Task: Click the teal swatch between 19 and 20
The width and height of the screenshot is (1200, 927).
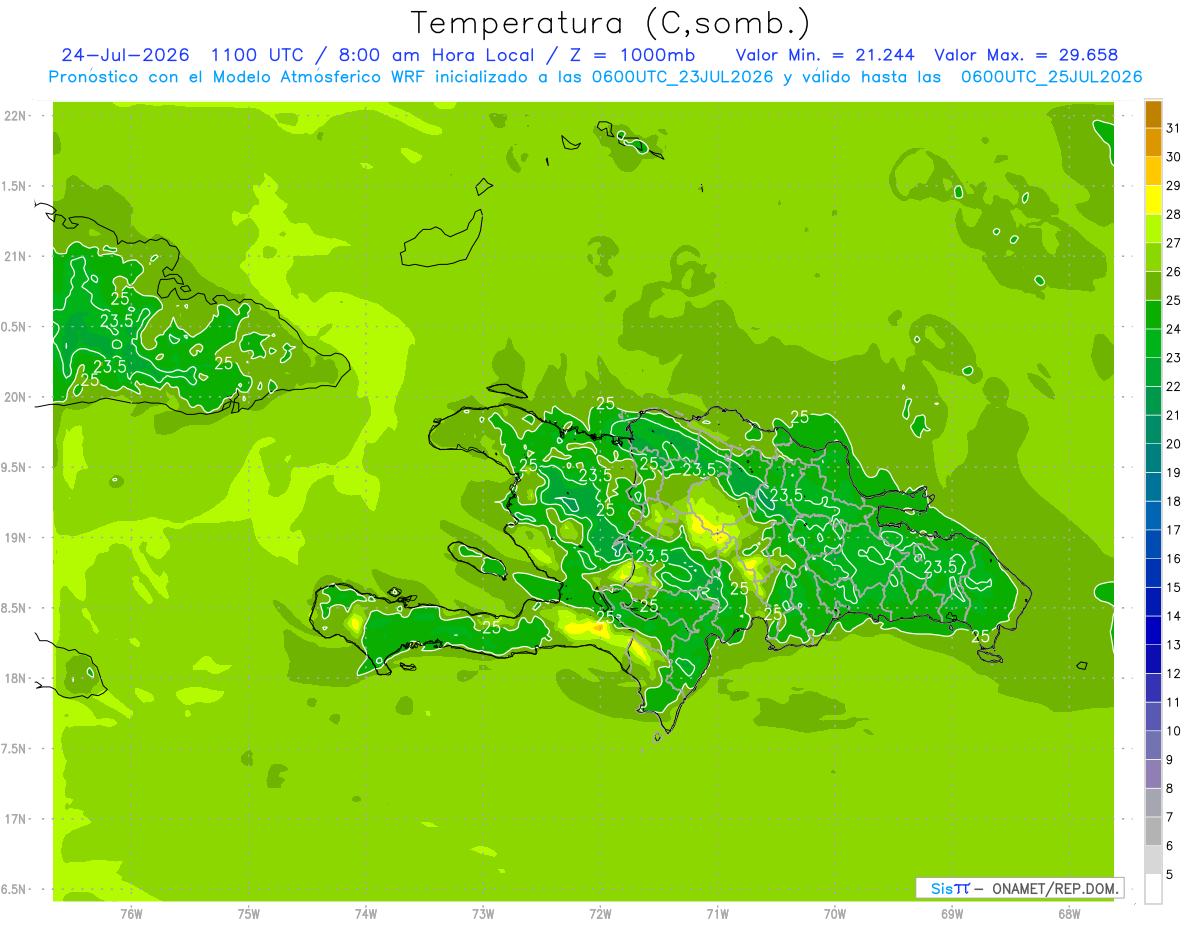Action: tap(1153, 458)
